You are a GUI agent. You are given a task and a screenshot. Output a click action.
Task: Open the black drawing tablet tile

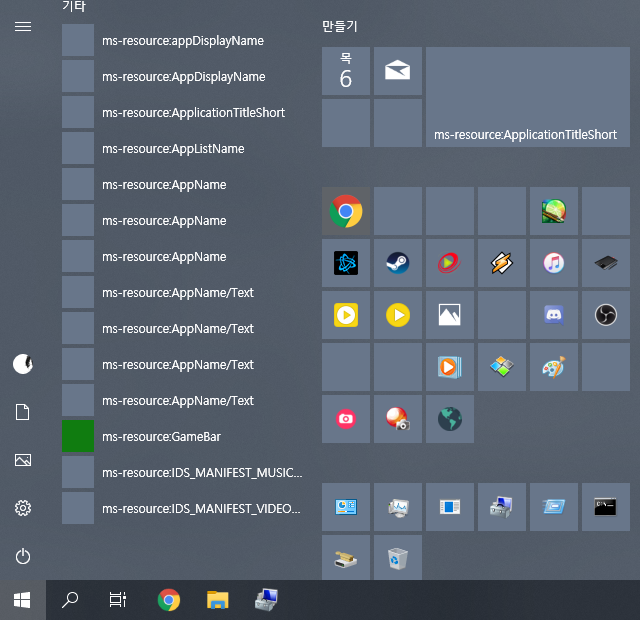[x=606, y=263]
